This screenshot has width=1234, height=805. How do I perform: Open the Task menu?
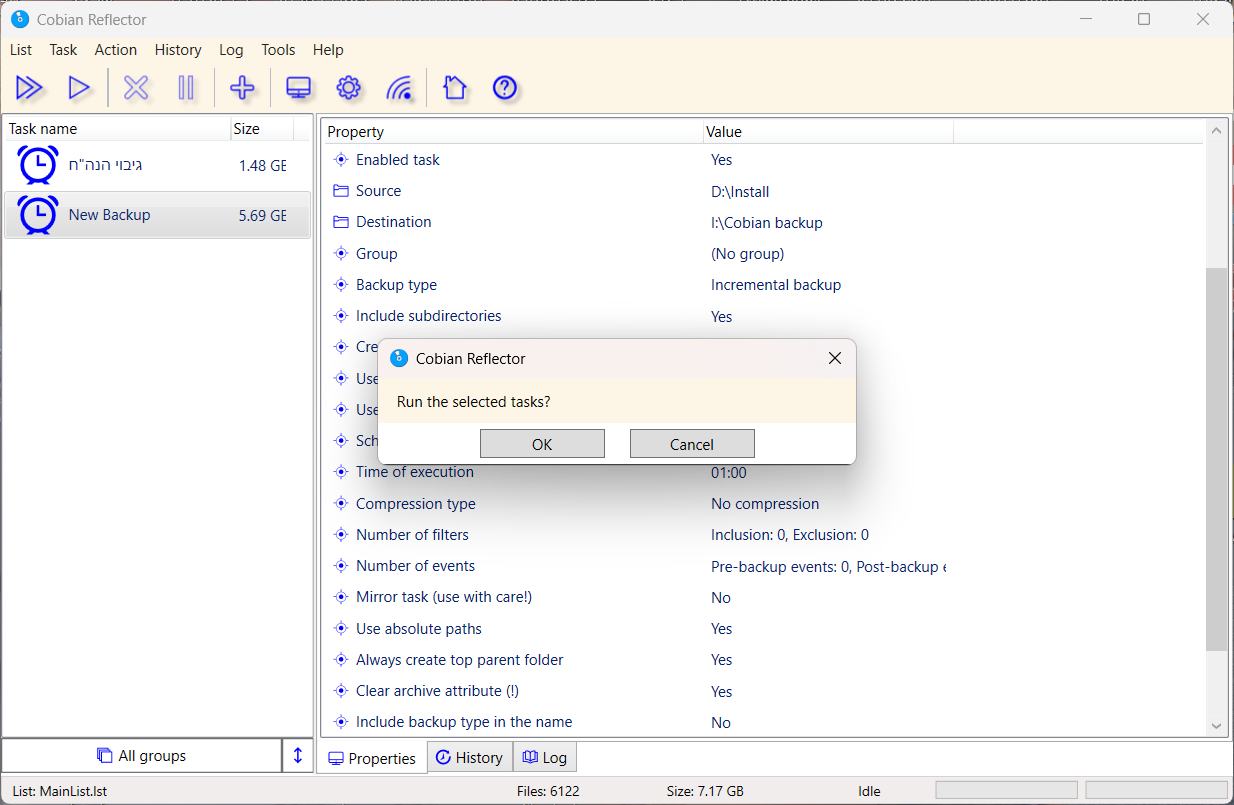click(x=63, y=50)
